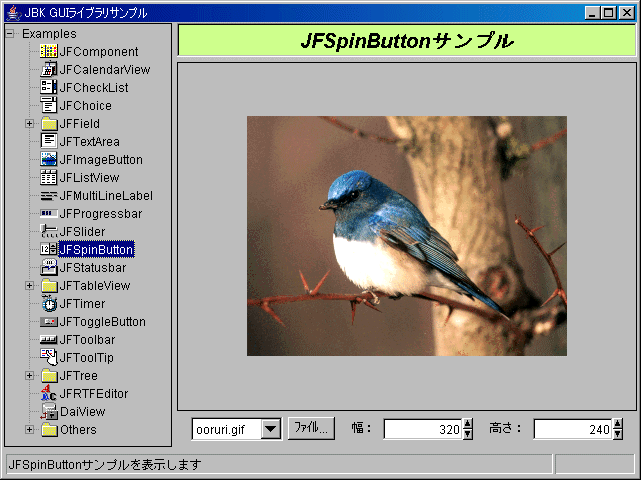Click the ファイル... button
641x480 pixels.
coord(311,428)
